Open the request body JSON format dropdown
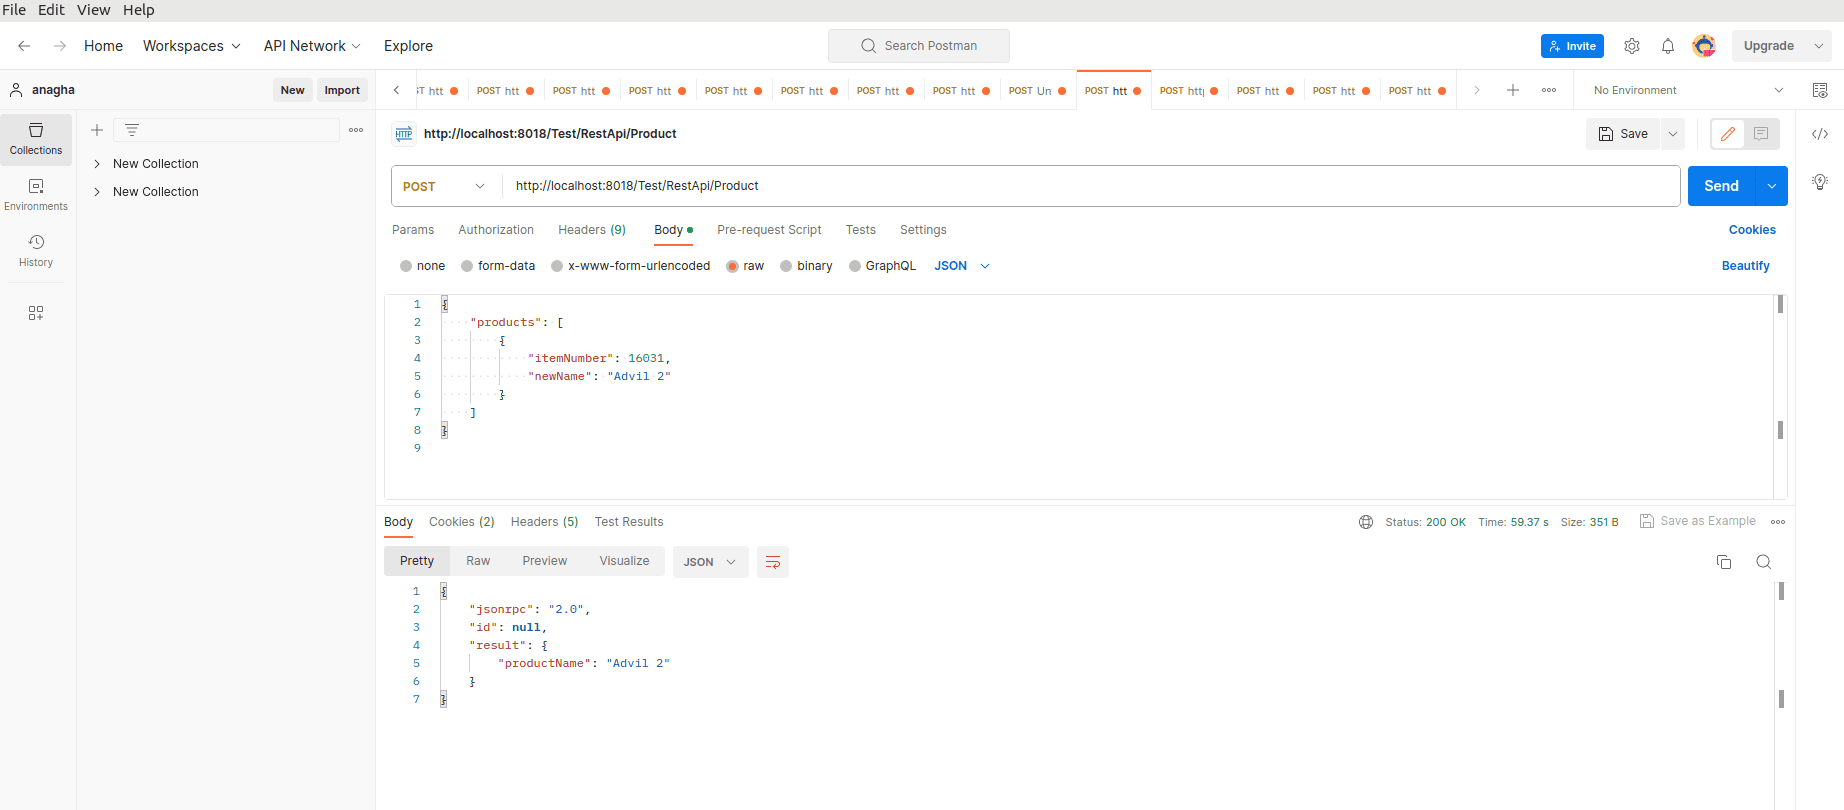 coord(962,266)
